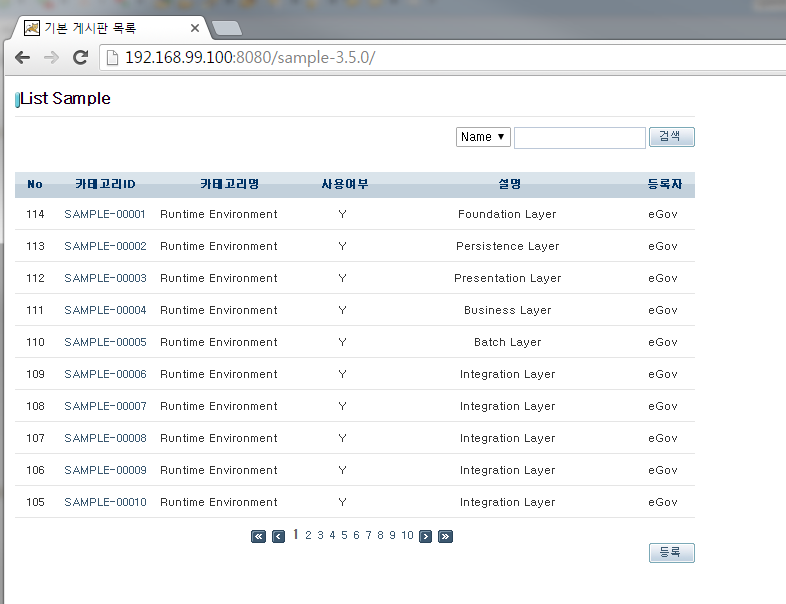Reload the page with refresh icon
786x604 pixels.
81,58
